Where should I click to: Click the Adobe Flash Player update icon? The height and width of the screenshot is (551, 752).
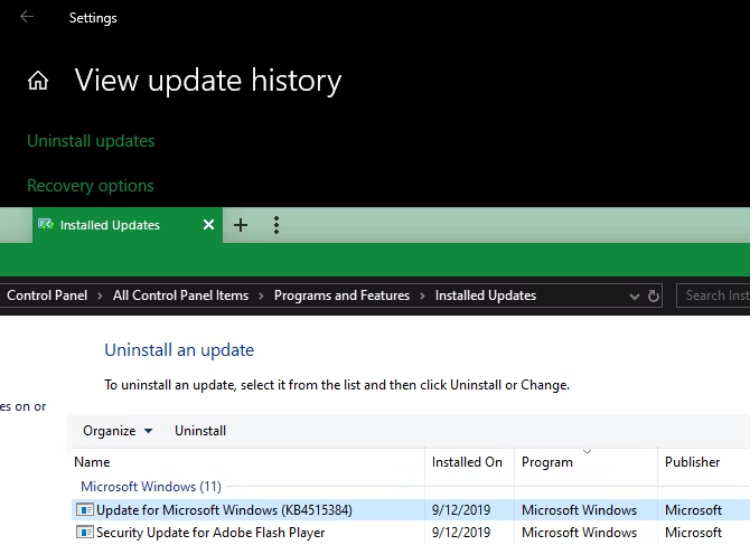tap(85, 532)
